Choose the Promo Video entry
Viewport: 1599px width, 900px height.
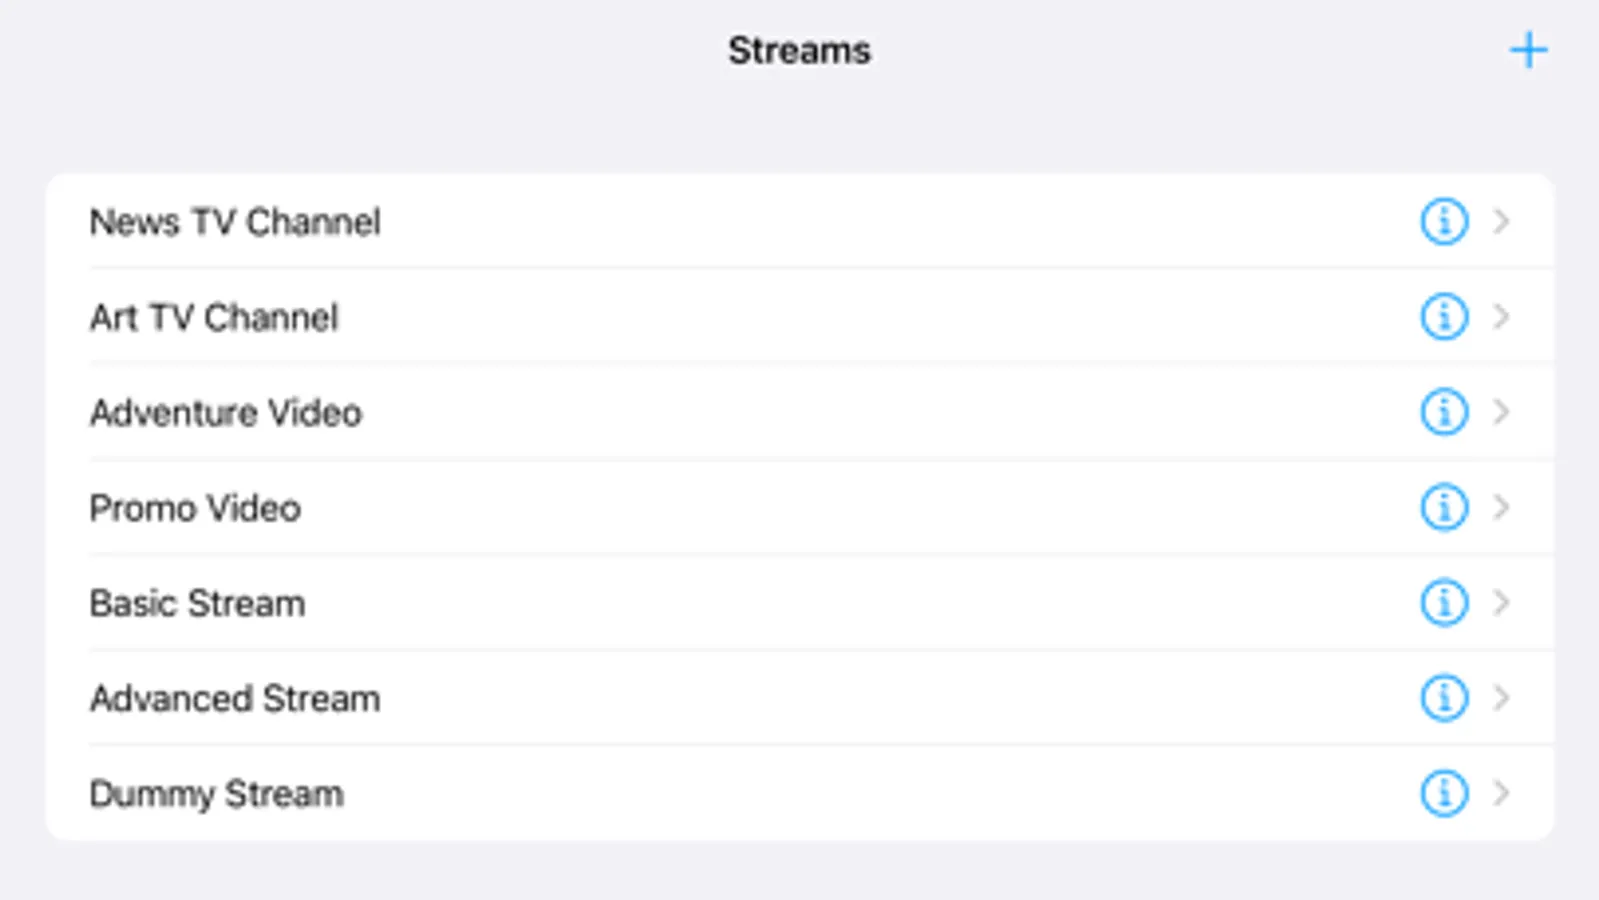196,508
